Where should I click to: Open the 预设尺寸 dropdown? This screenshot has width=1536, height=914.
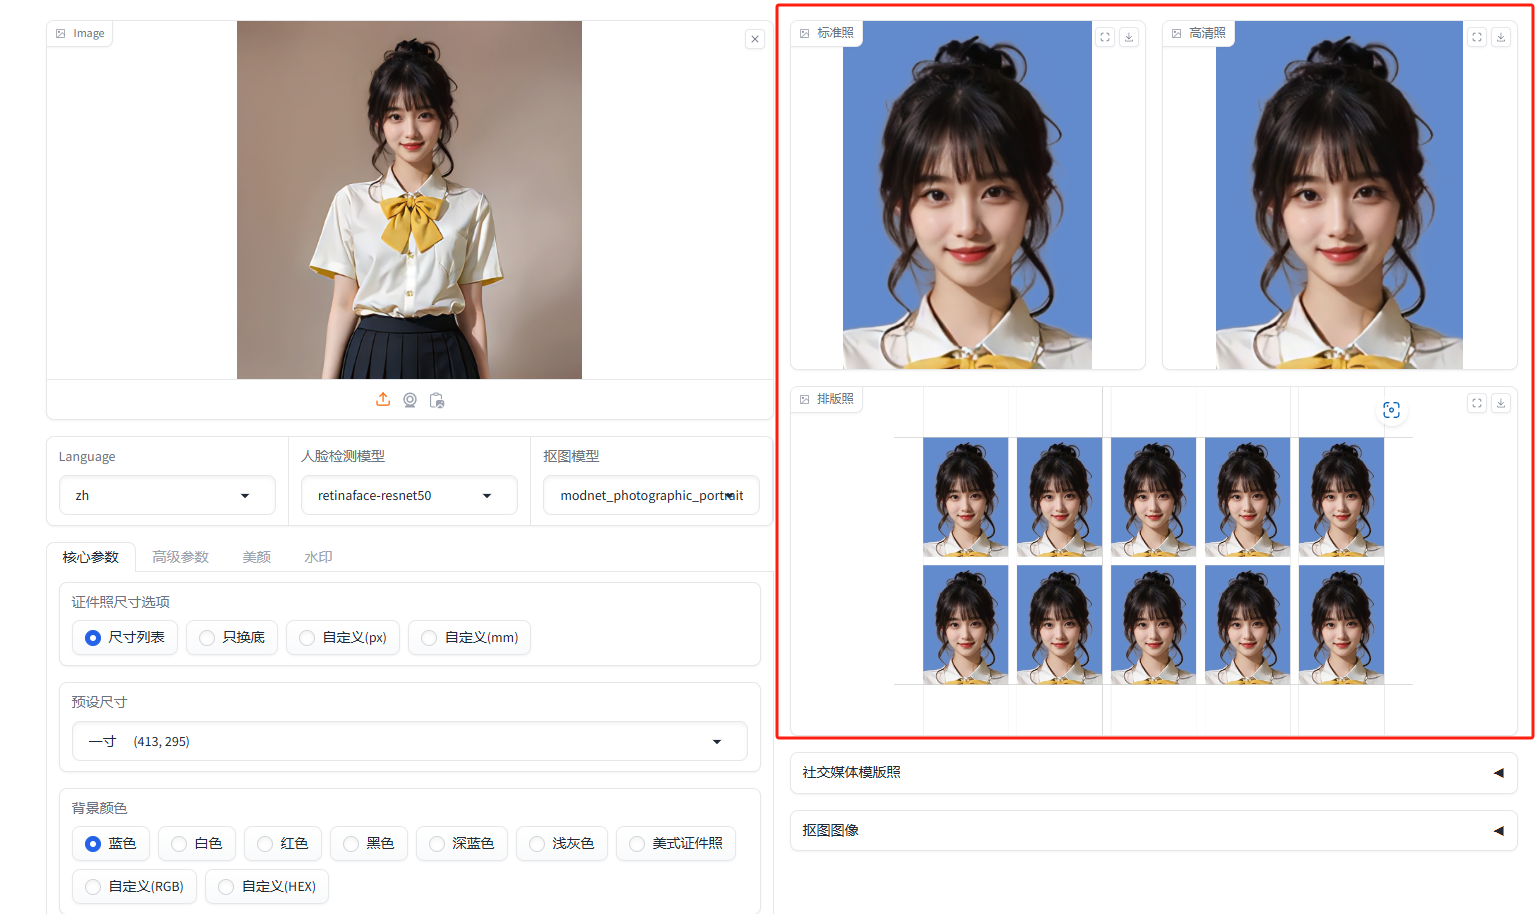[x=410, y=741]
